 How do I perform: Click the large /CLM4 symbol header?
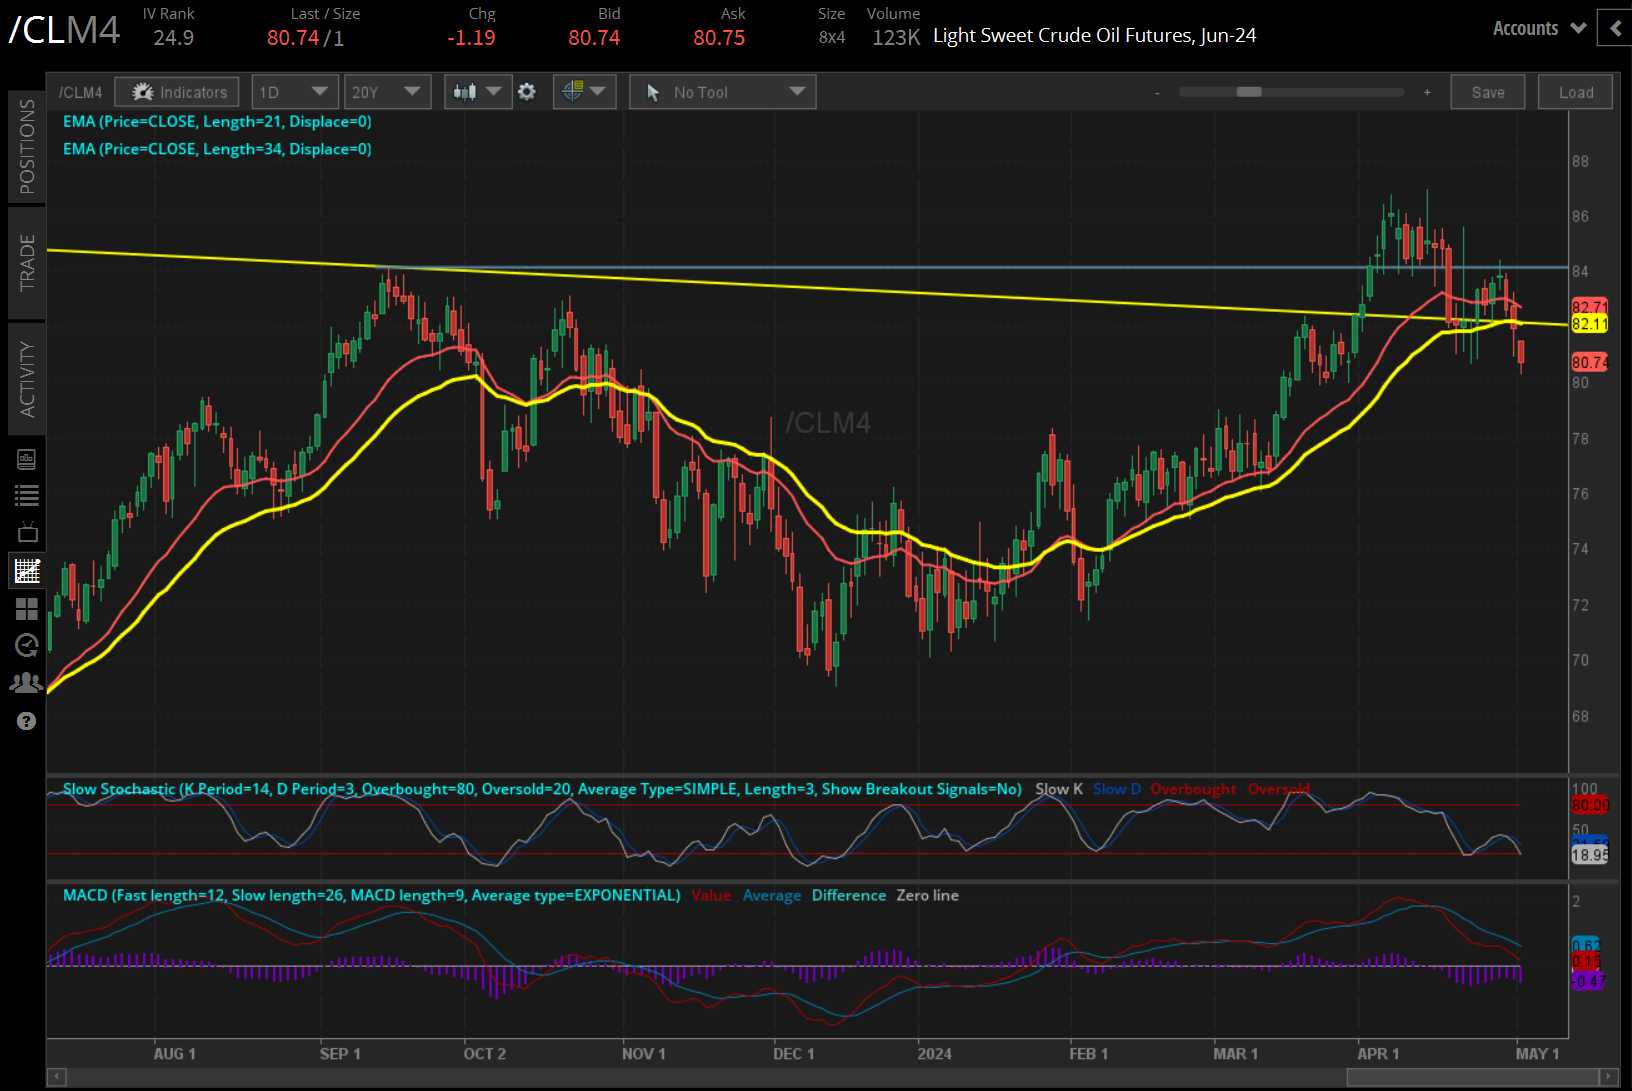pos(64,30)
